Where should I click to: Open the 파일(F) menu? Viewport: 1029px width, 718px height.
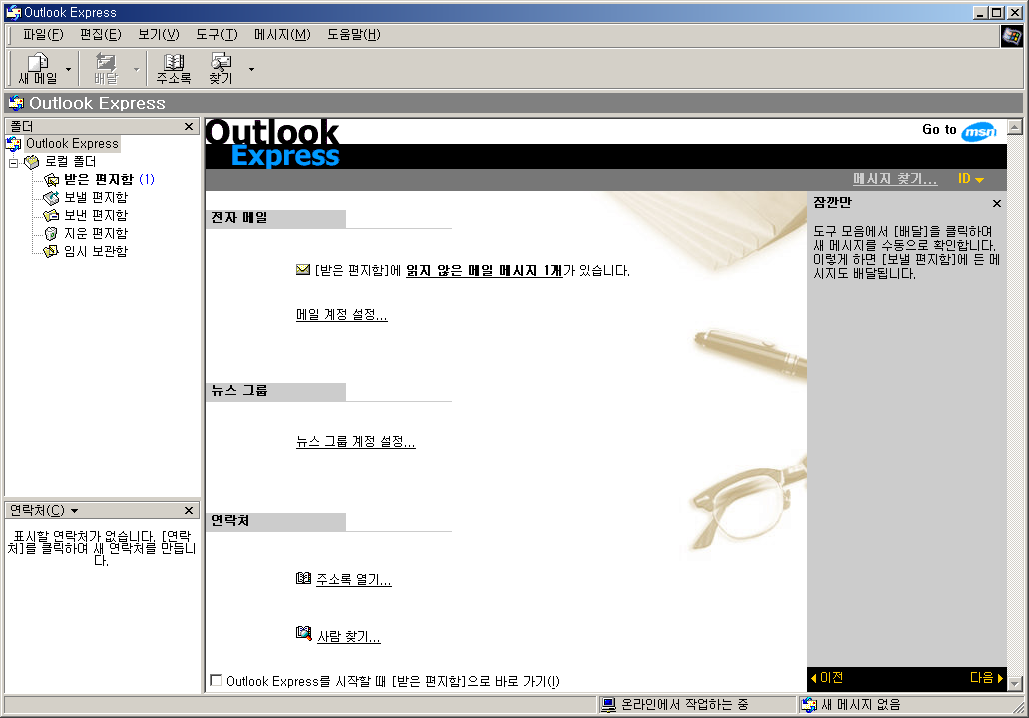(43, 35)
